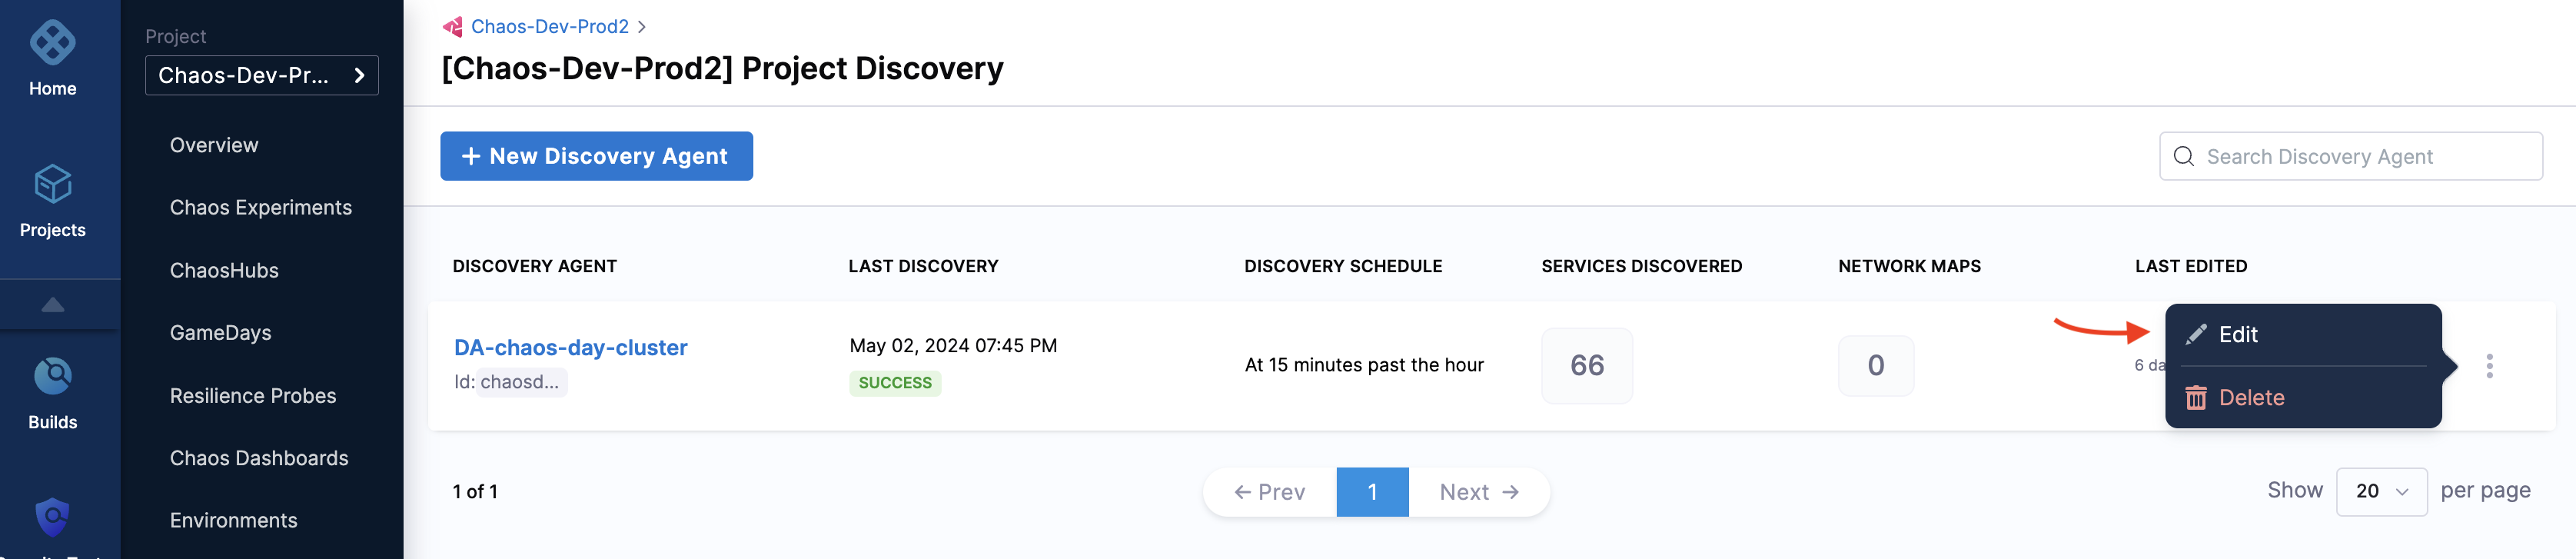Click the search magnifier icon
Image resolution: width=2576 pixels, height=559 pixels.
(x=2184, y=157)
